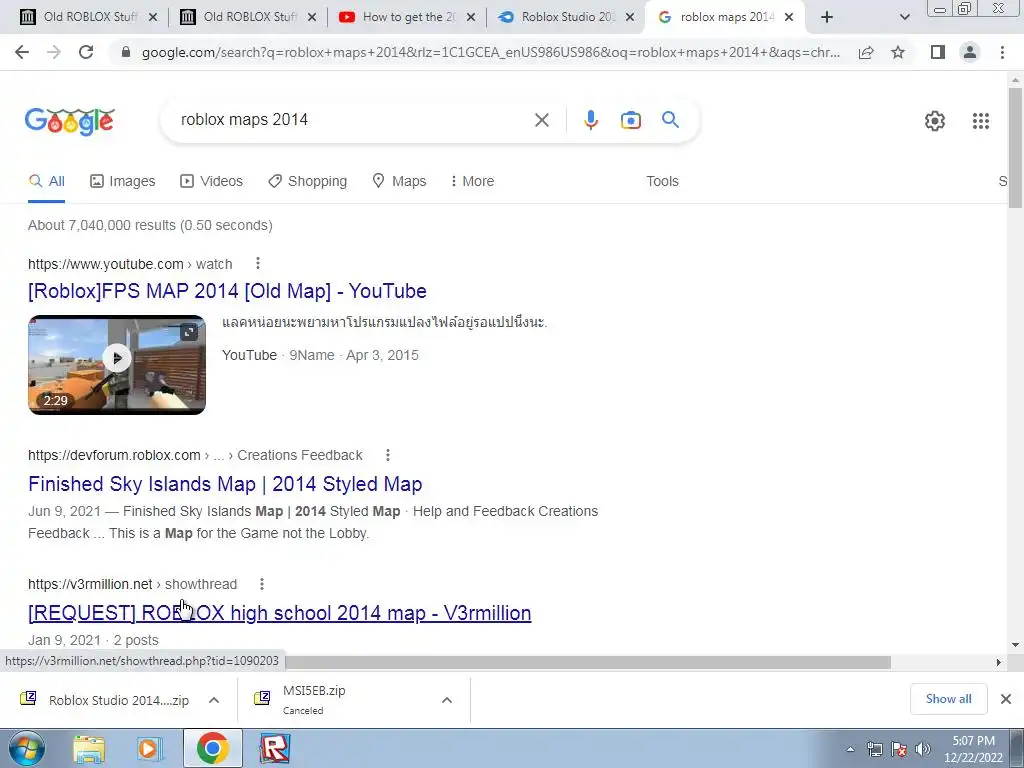
Task: Open Finished Sky Islands Map result
Action: pos(225,484)
